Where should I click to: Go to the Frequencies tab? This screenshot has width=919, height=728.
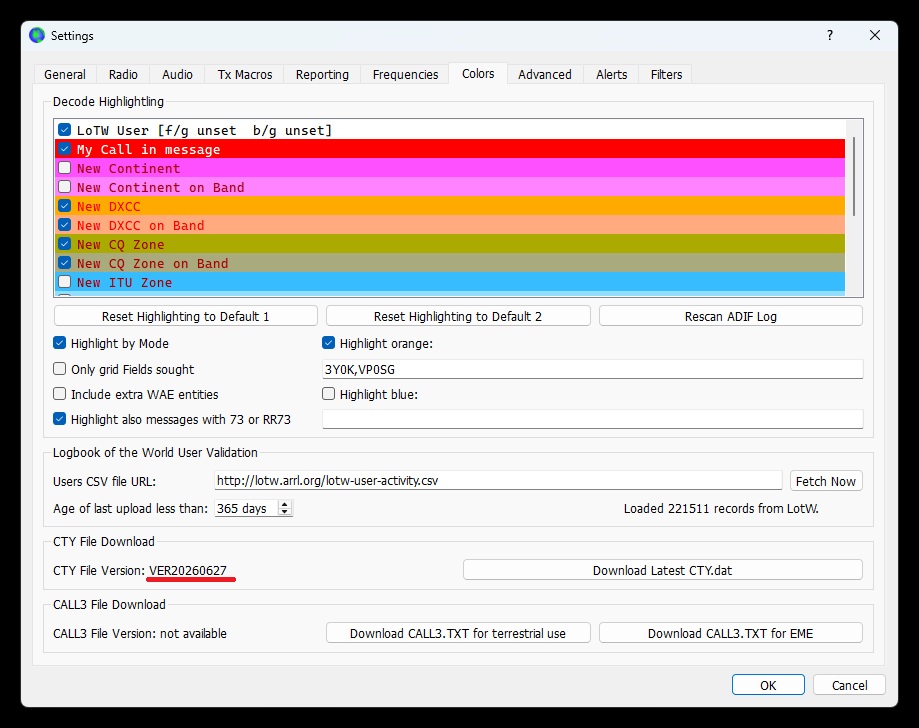(x=406, y=74)
